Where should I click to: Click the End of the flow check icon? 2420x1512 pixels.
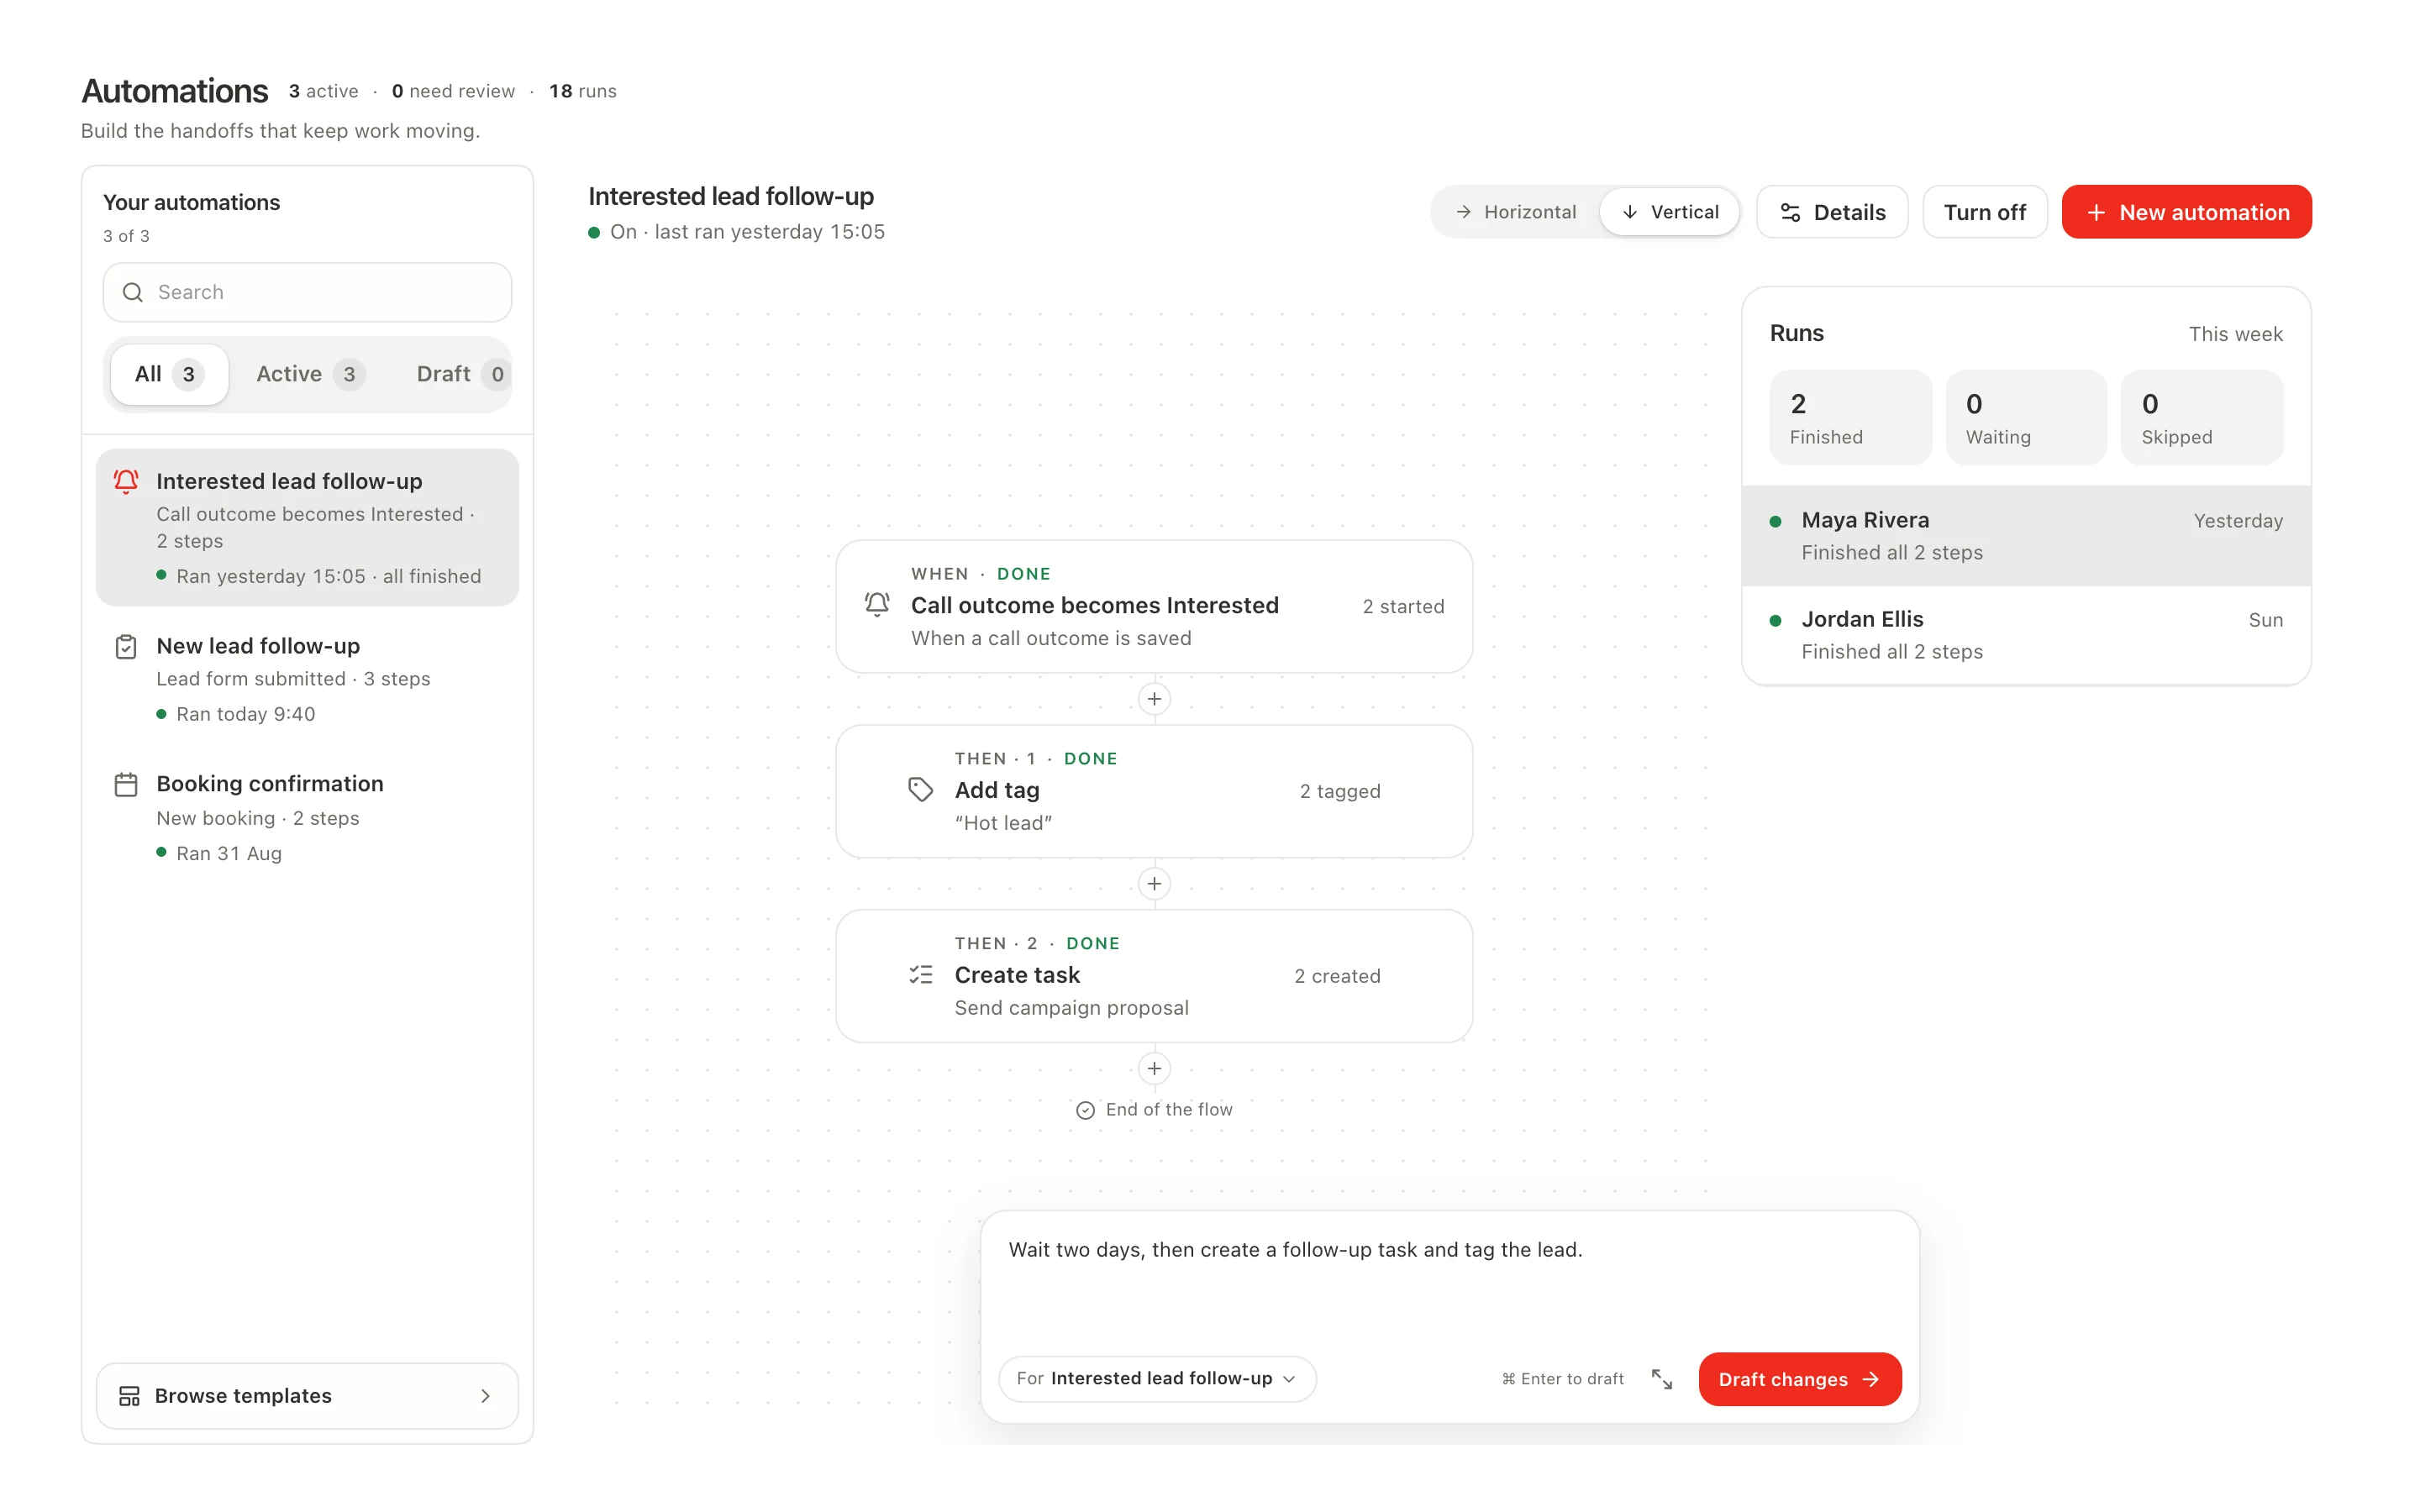1085,1110
